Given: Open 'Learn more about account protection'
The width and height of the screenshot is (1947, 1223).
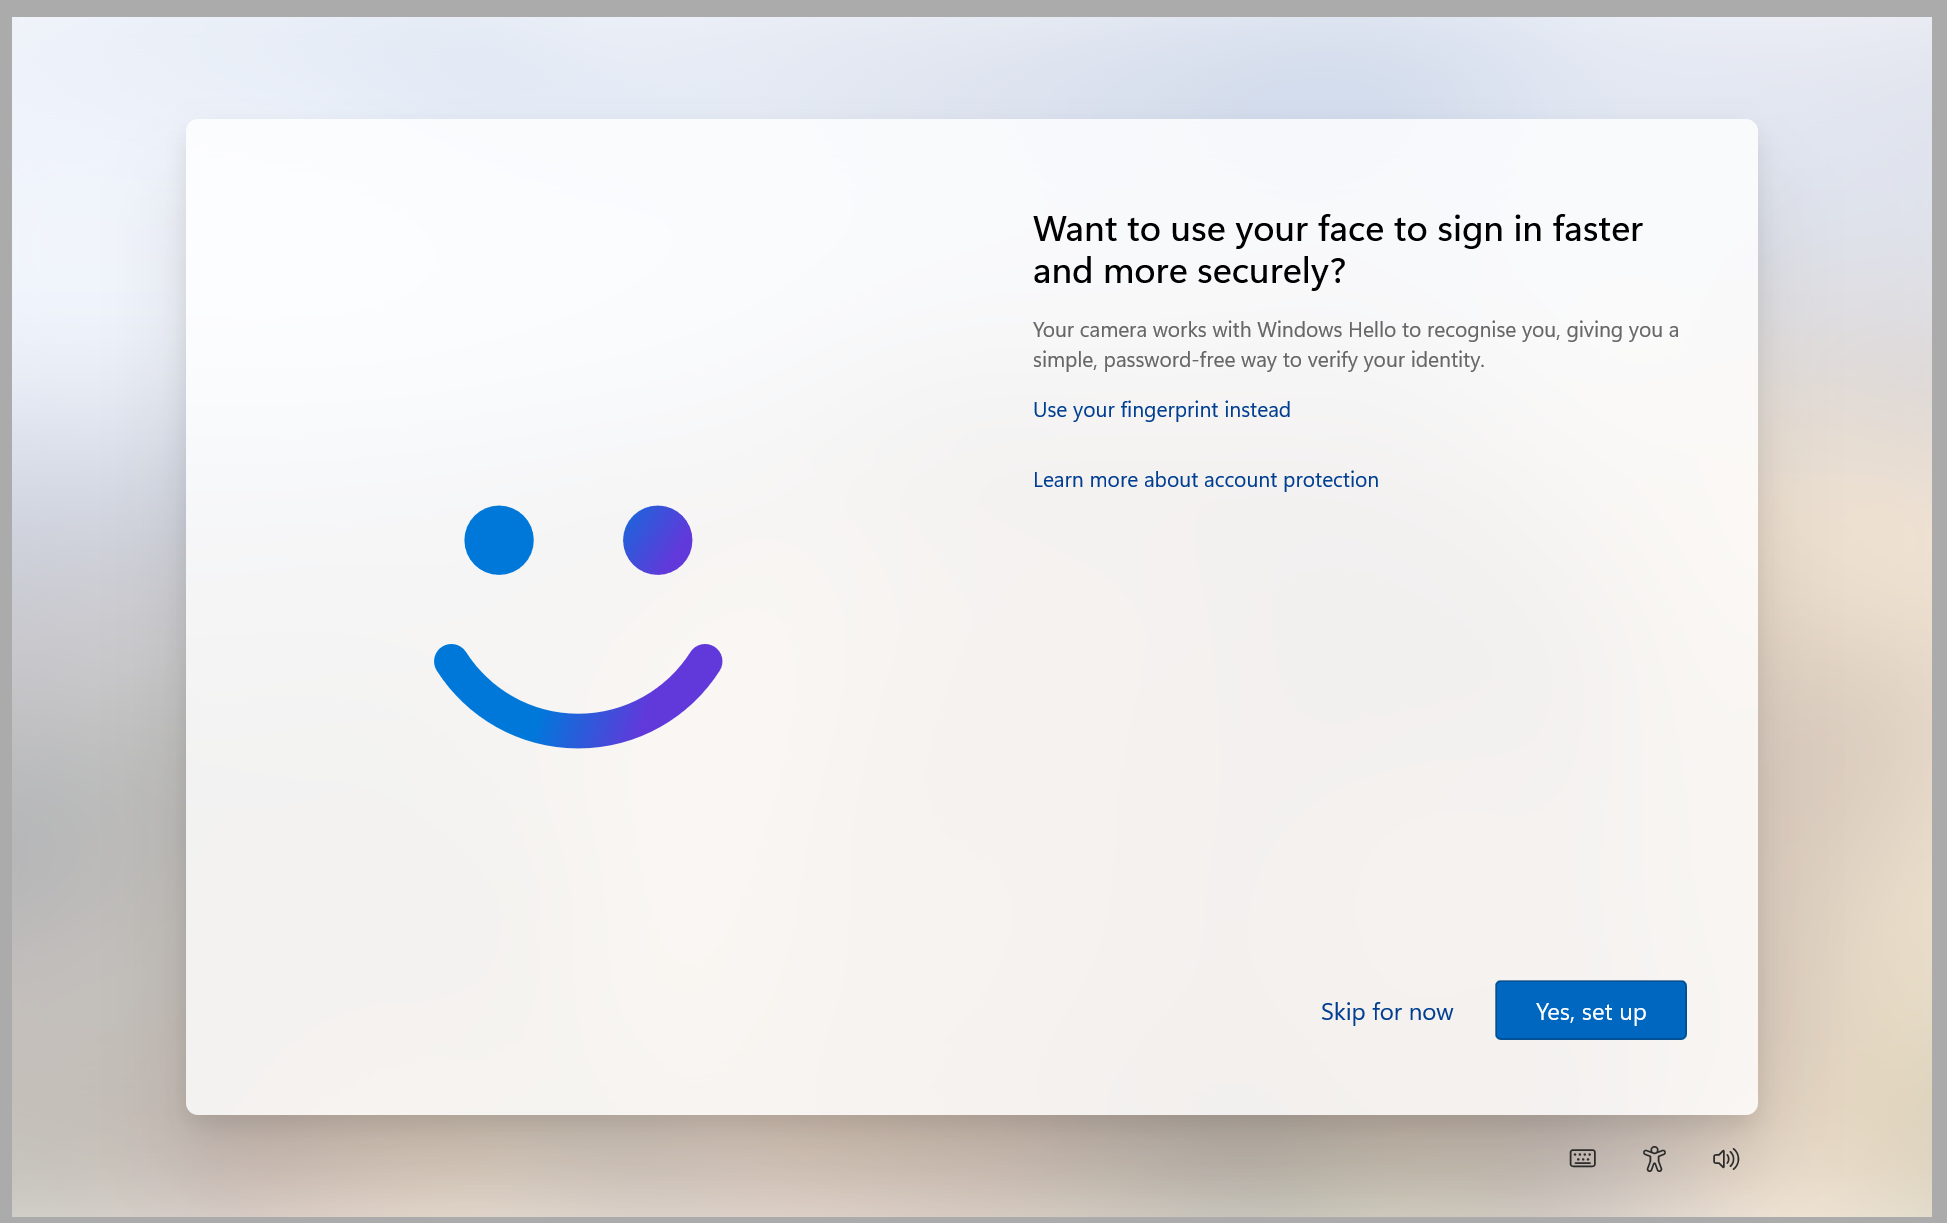Looking at the screenshot, I should [1205, 480].
